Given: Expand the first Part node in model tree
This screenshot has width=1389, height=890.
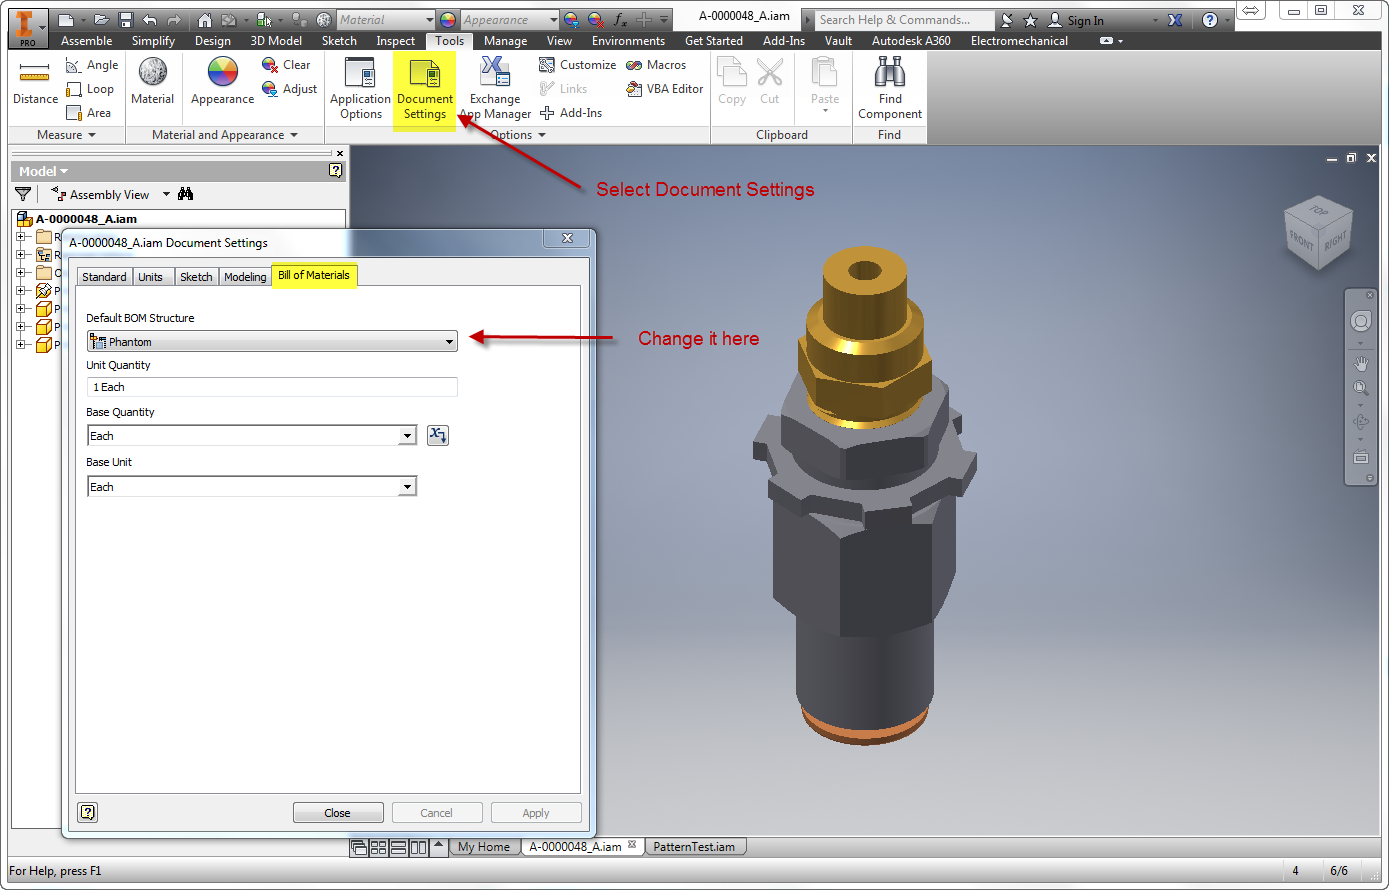Looking at the screenshot, I should 19,290.
